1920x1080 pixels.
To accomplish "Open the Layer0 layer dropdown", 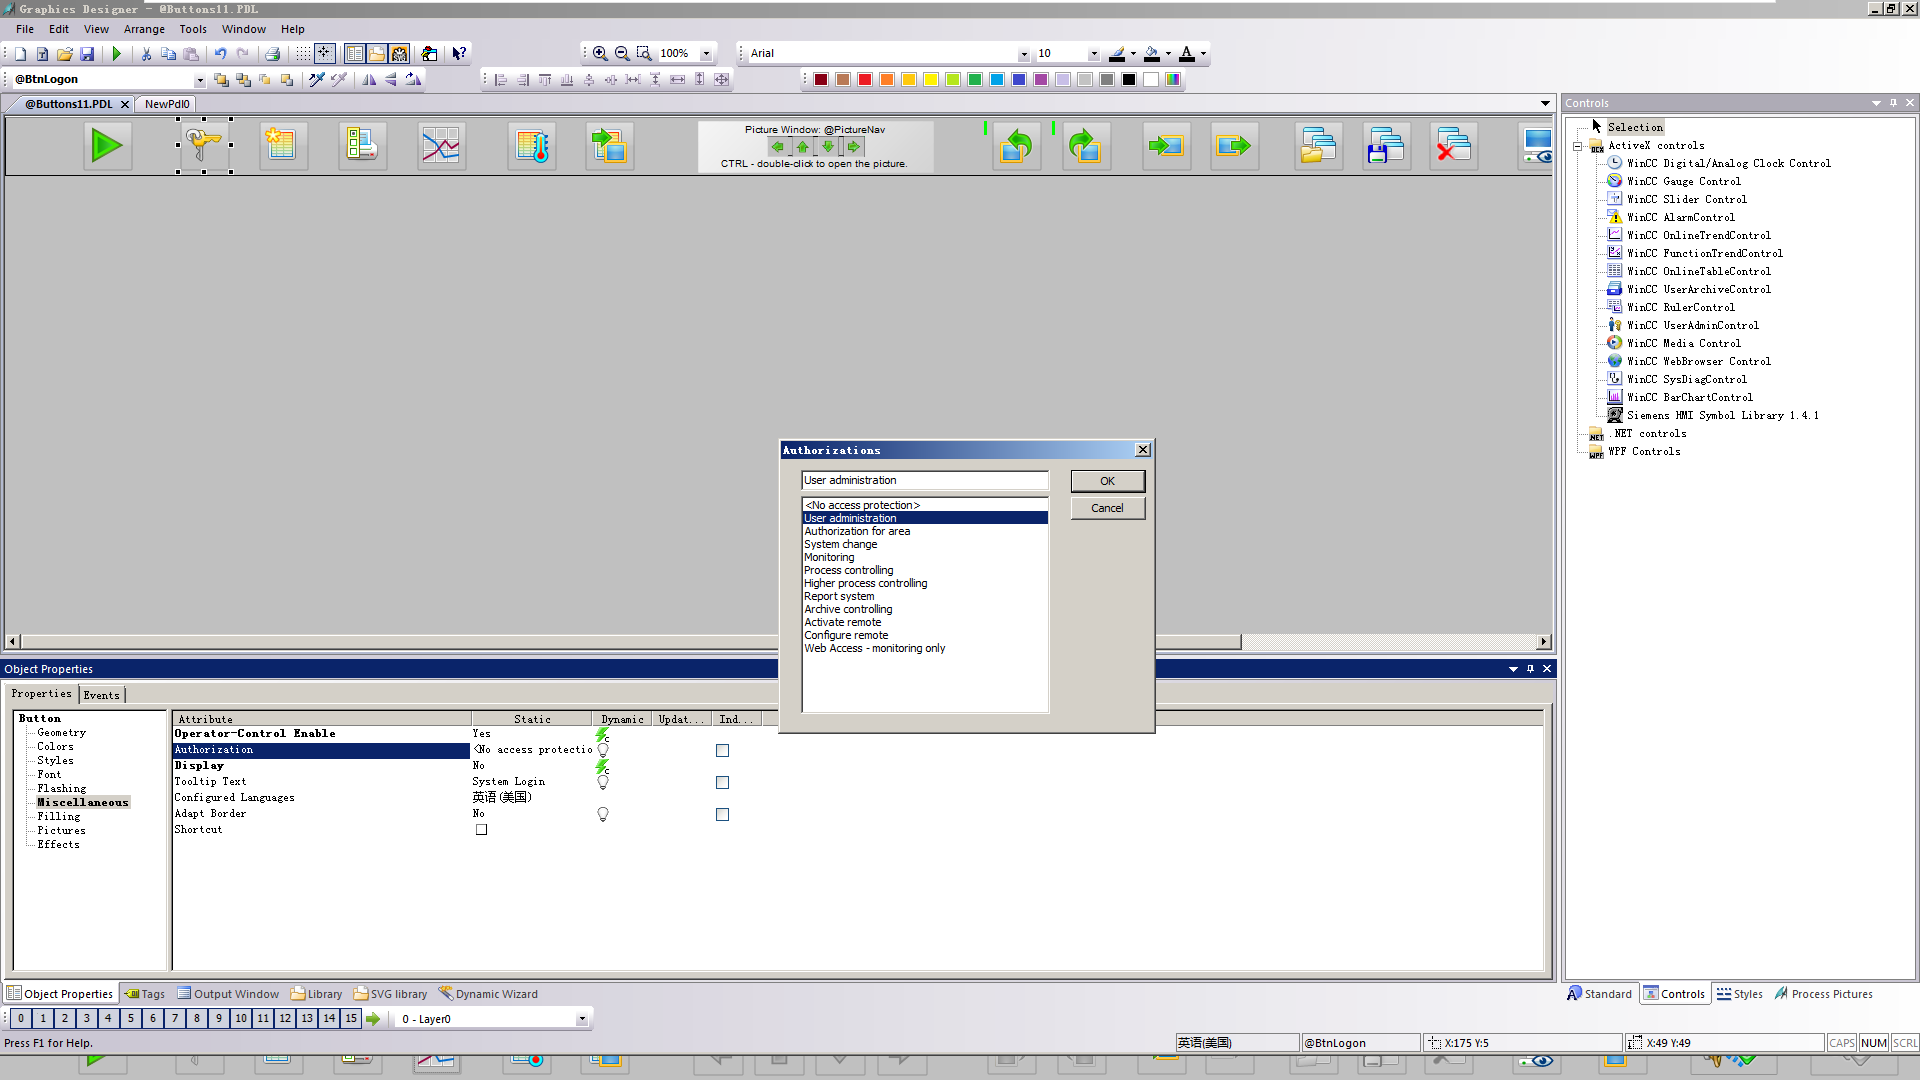I will (x=581, y=1019).
